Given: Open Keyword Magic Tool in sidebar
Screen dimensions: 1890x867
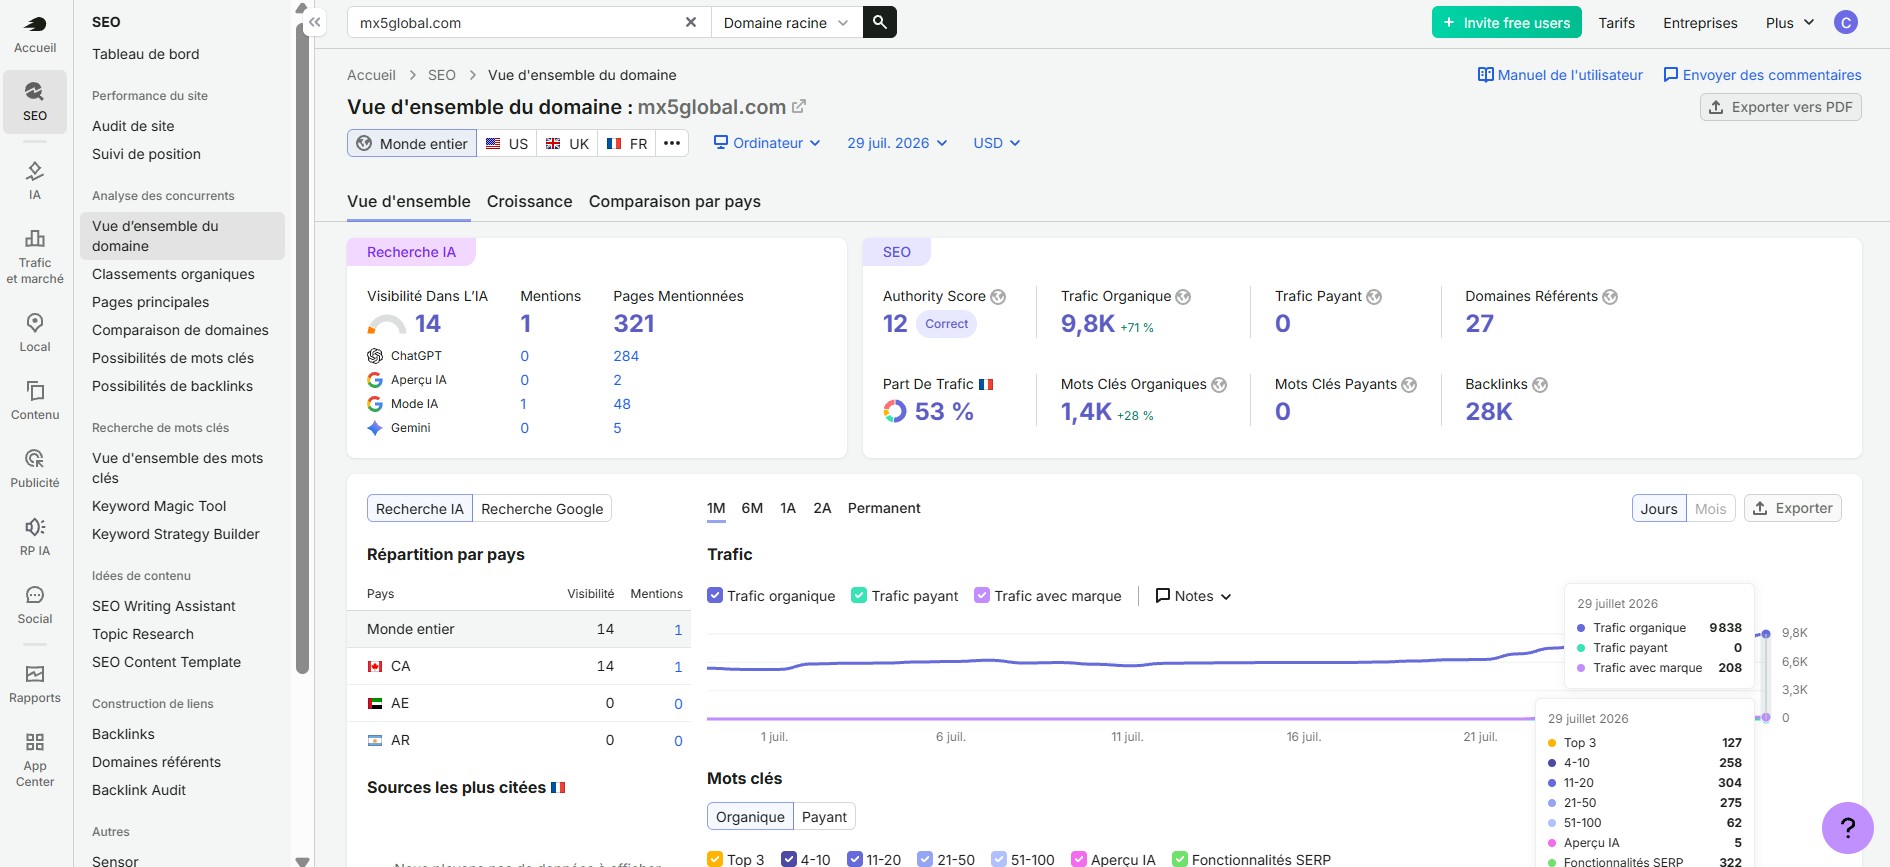Looking at the screenshot, I should [x=159, y=506].
